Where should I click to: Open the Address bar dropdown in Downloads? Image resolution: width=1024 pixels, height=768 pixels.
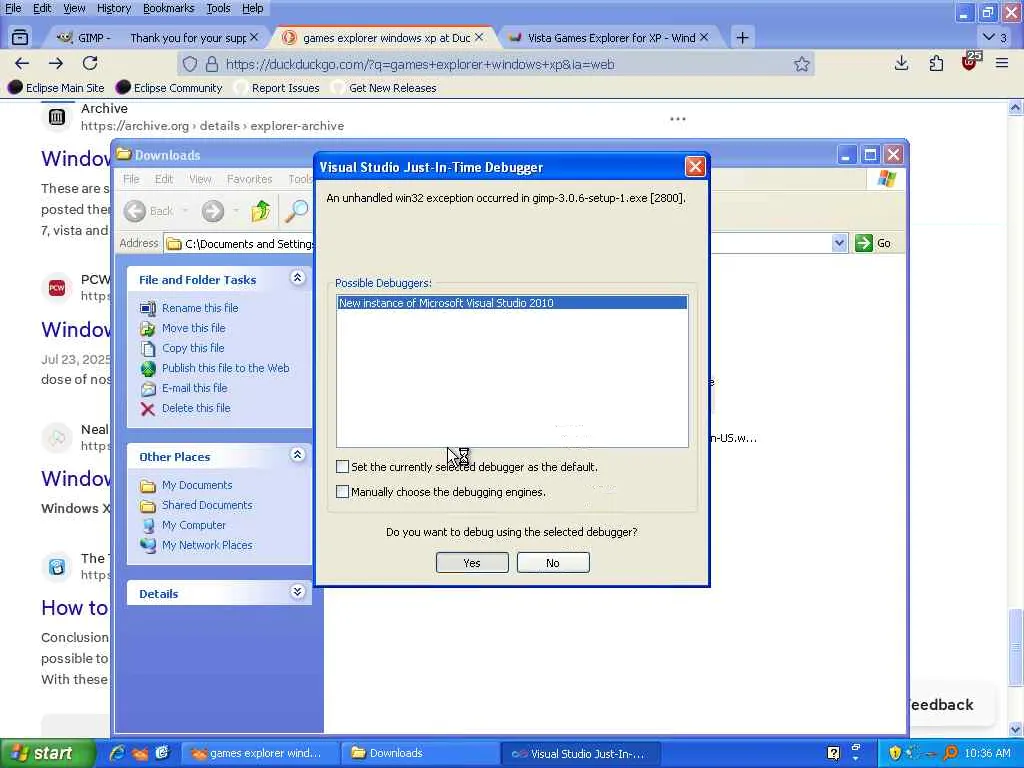(839, 243)
